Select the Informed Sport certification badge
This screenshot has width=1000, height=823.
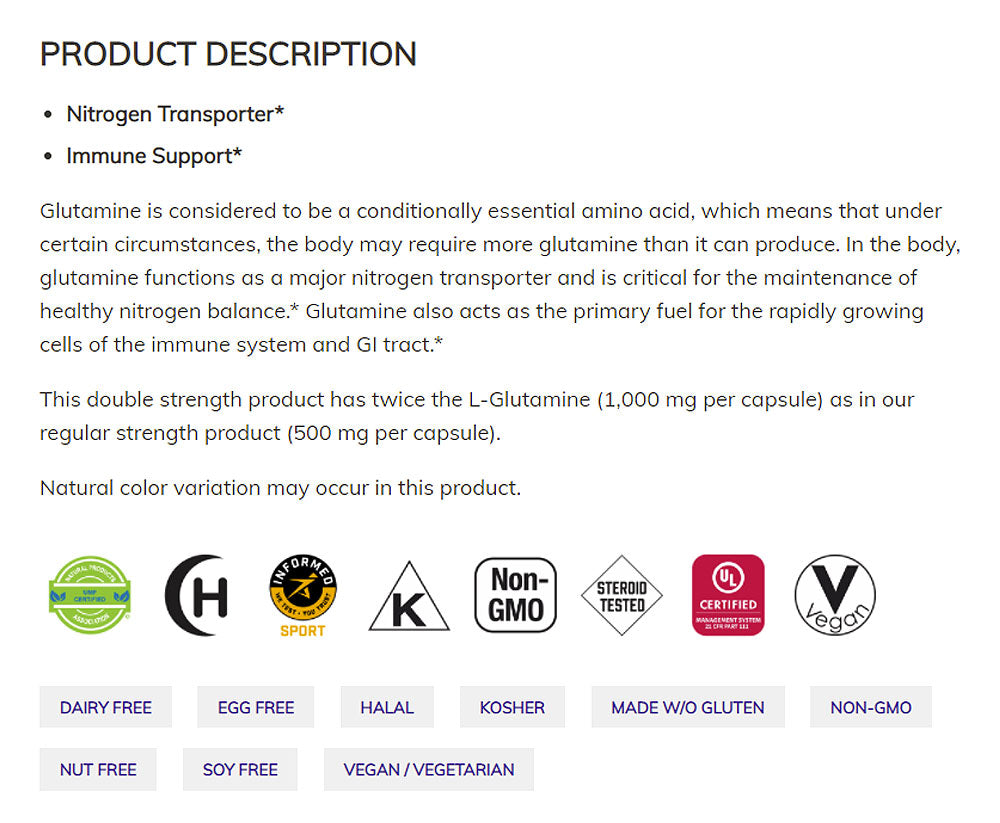pyautogui.click(x=303, y=596)
